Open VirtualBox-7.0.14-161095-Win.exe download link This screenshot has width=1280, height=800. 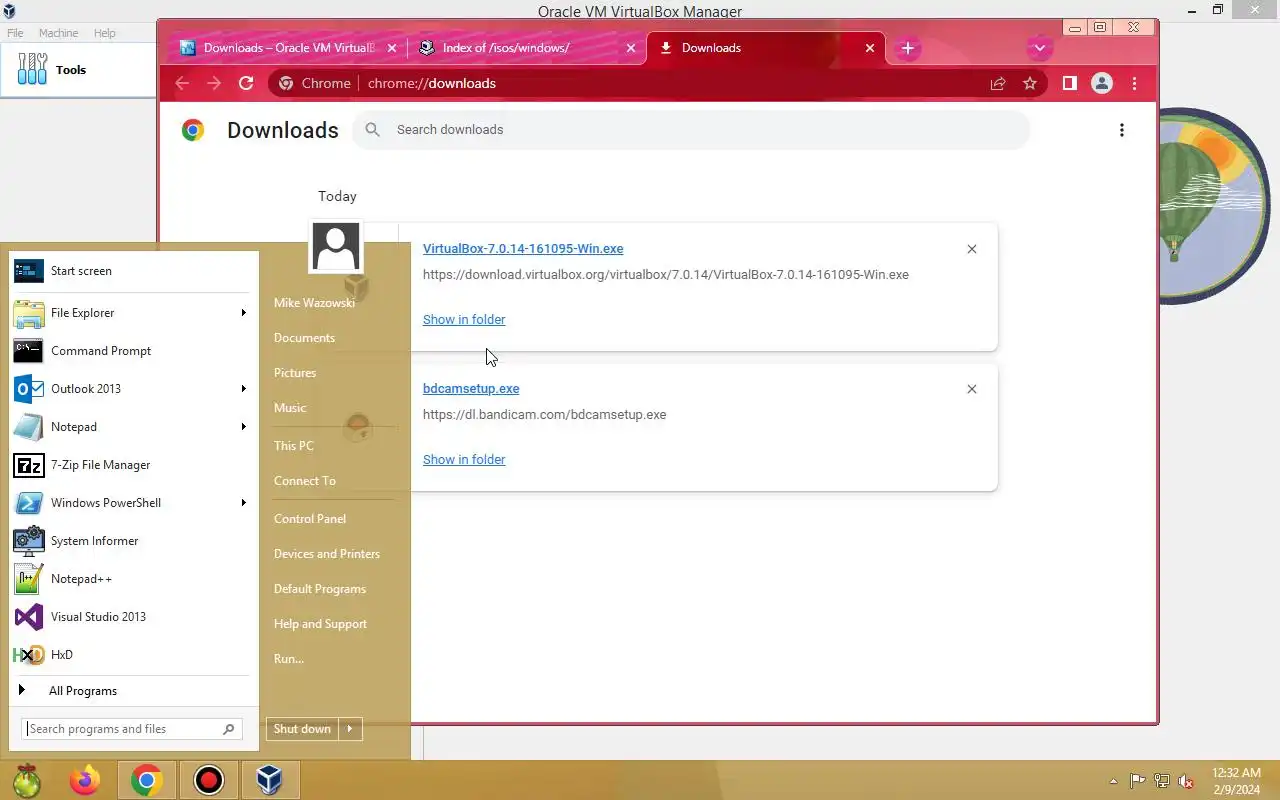tap(523, 249)
